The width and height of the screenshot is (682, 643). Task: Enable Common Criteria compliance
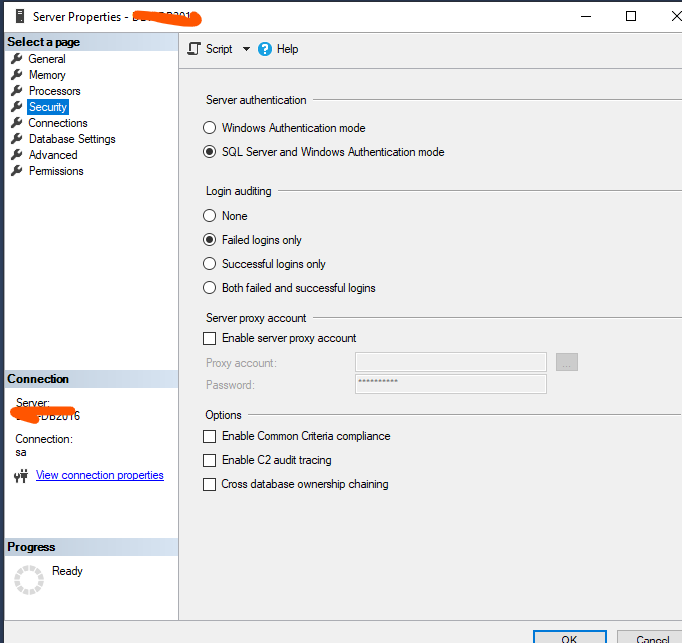(x=210, y=436)
